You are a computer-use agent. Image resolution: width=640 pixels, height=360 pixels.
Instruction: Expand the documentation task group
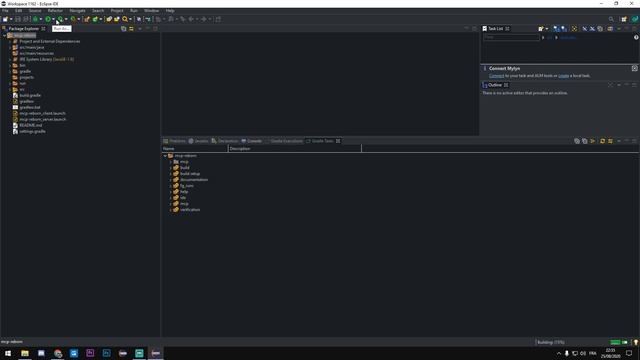tap(171, 180)
